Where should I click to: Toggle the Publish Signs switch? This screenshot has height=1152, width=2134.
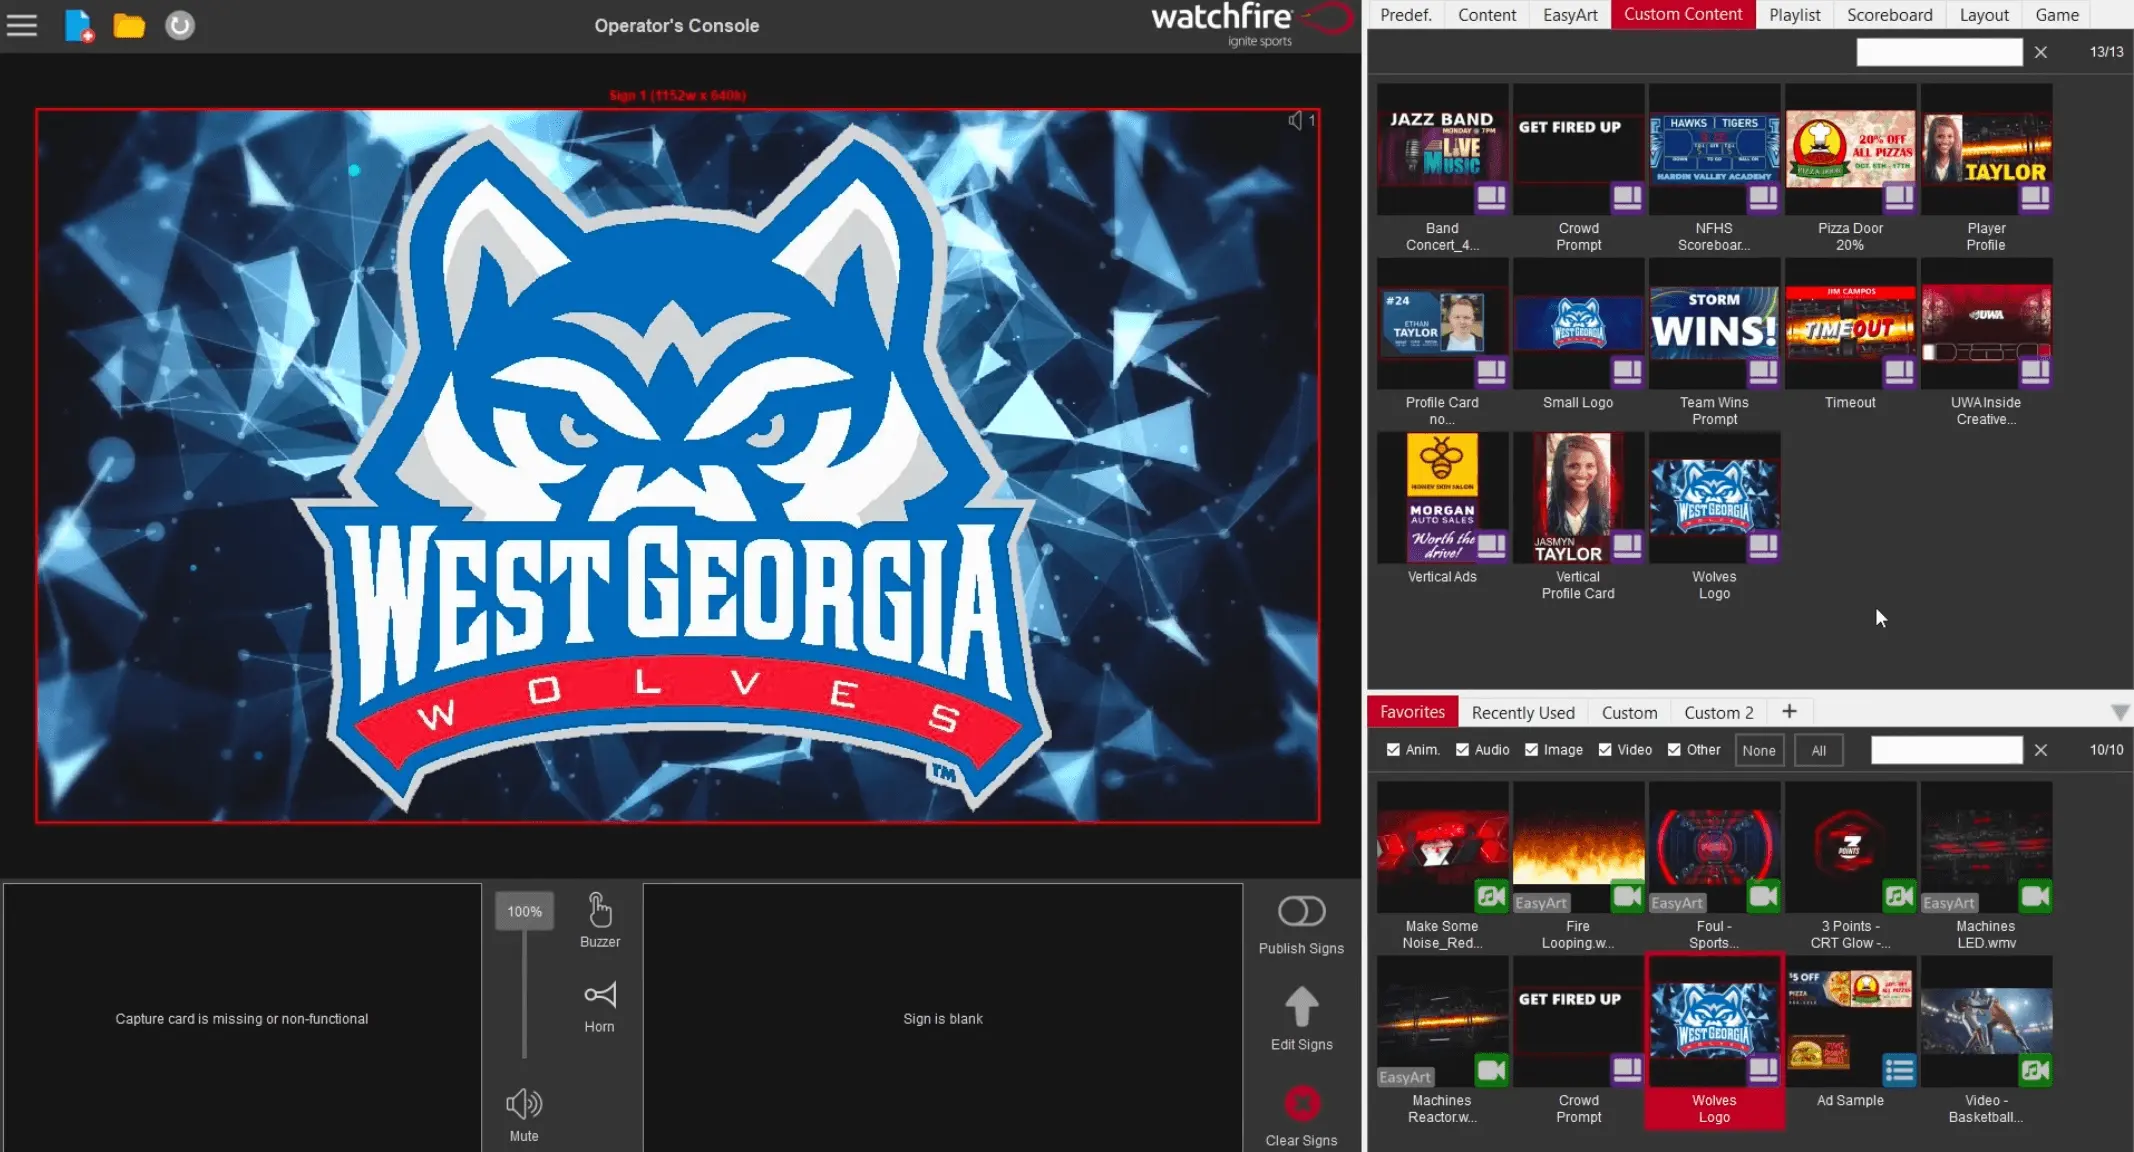point(1301,911)
